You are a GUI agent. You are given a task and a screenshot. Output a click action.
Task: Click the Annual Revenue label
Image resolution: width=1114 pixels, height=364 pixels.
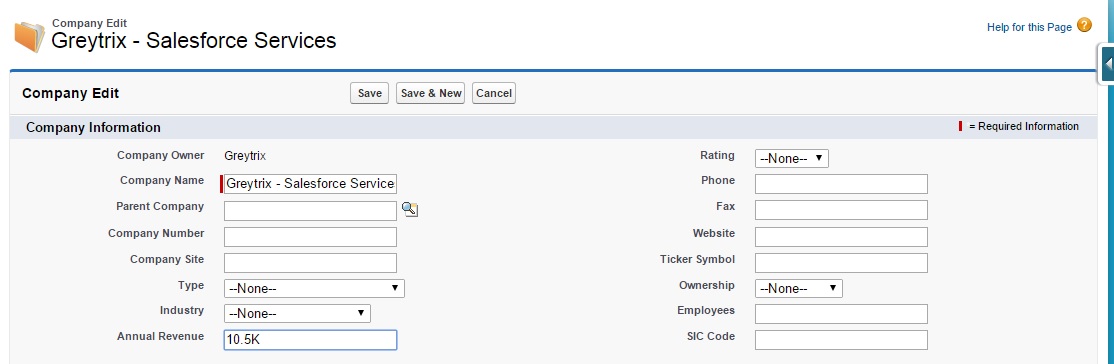pos(161,336)
